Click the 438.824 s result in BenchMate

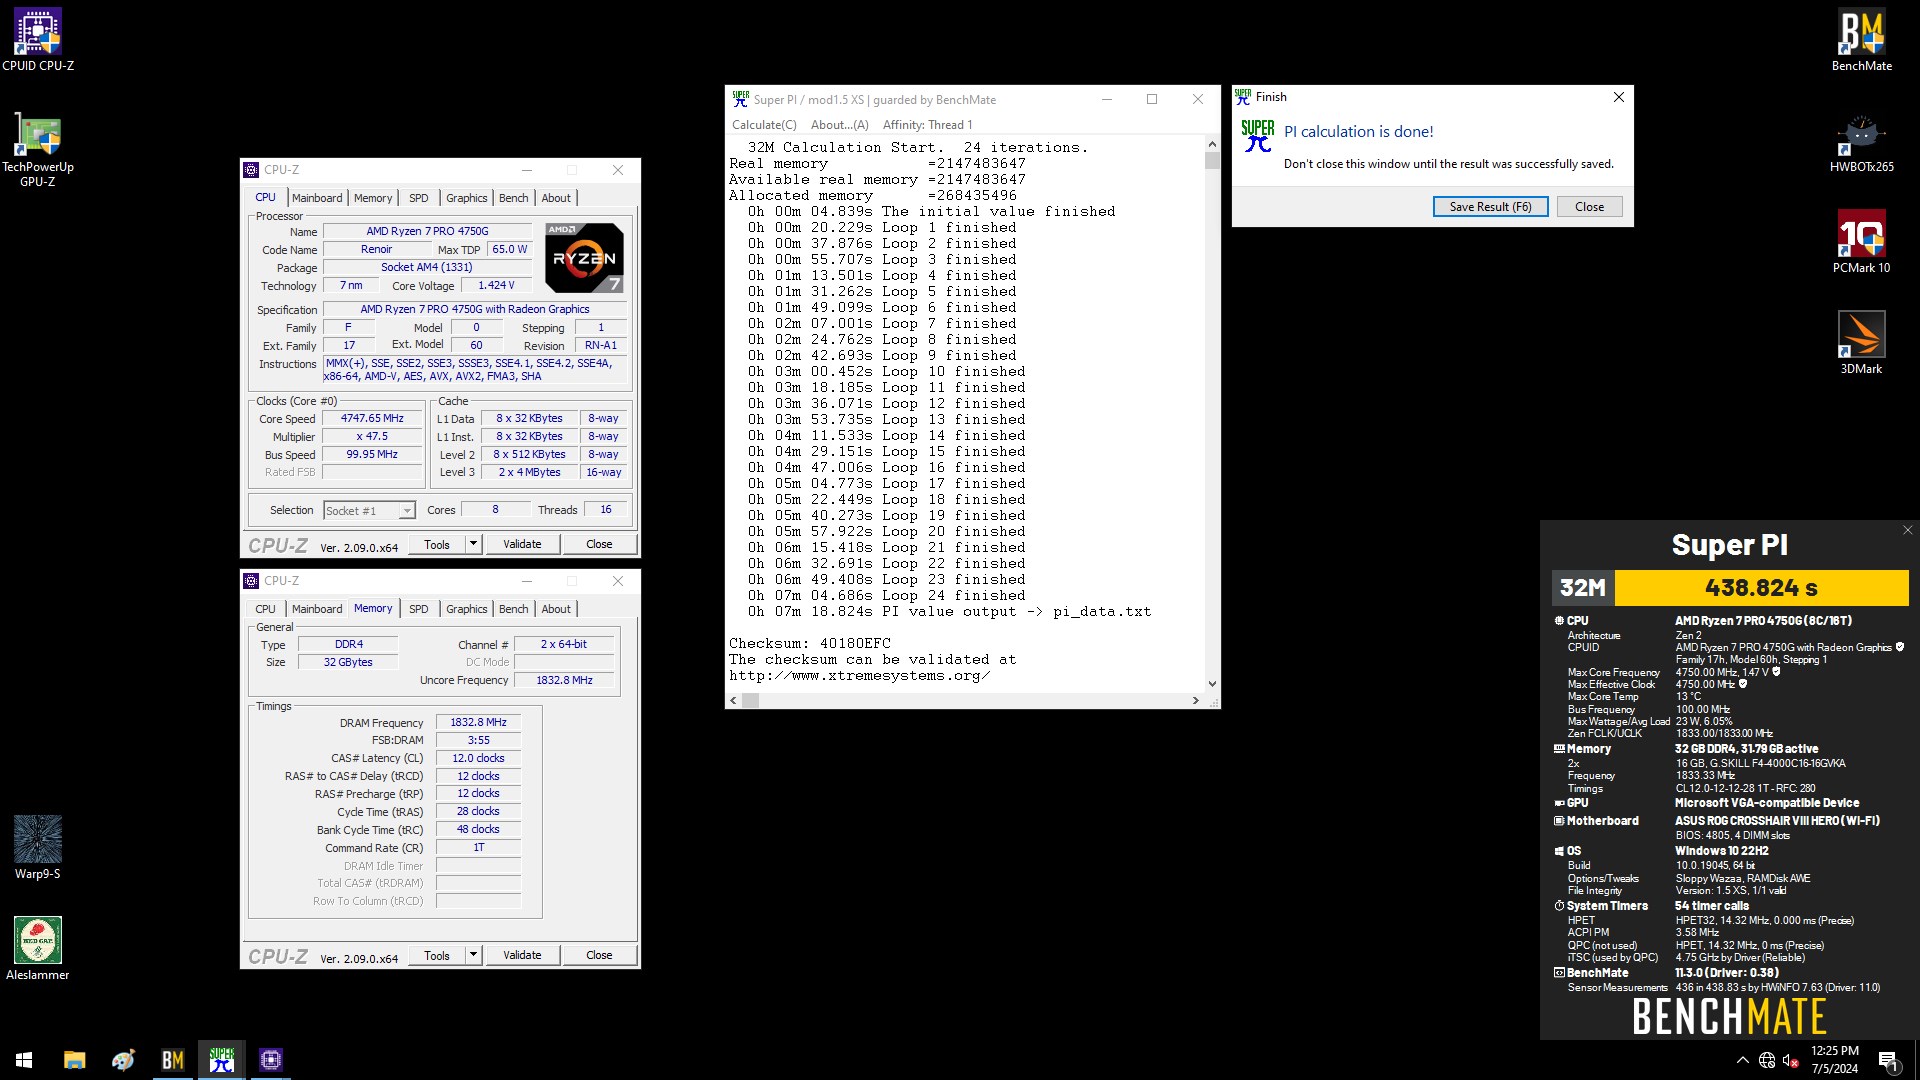(x=1761, y=588)
